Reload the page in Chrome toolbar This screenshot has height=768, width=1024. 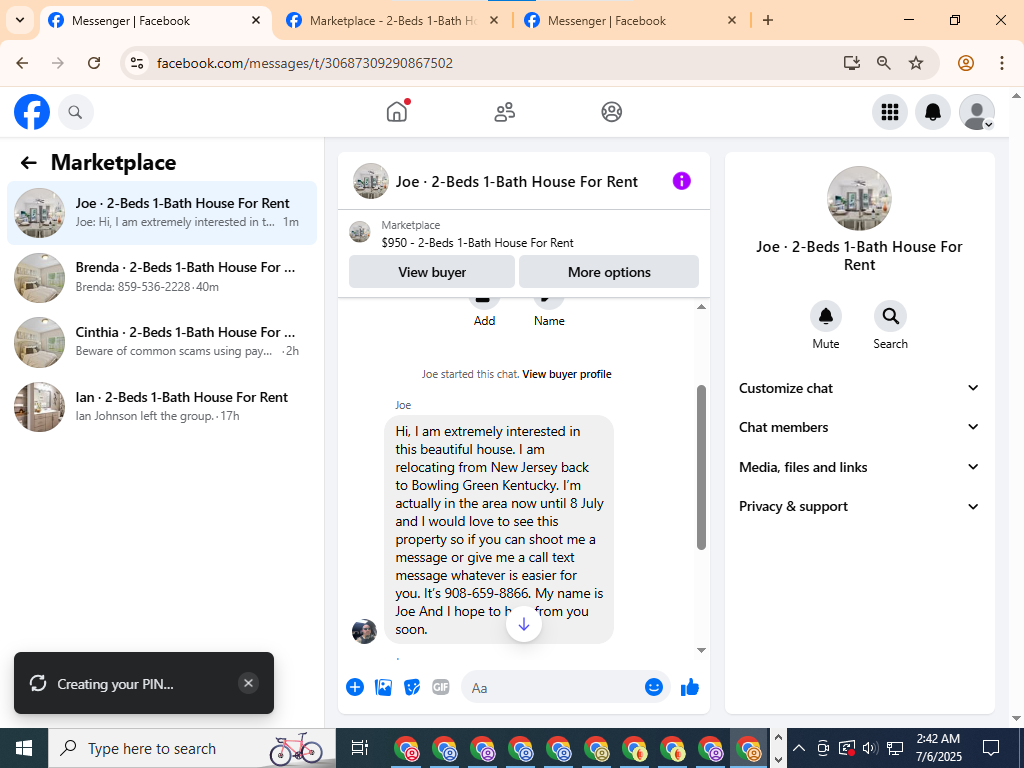(94, 63)
